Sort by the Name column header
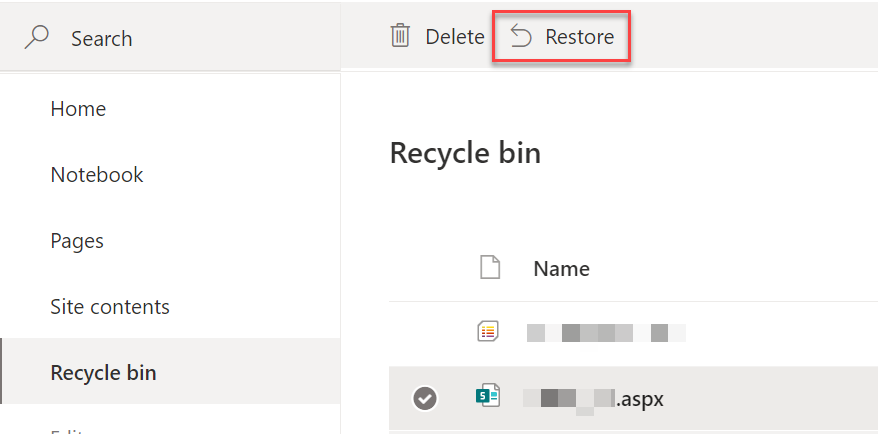This screenshot has height=434, width=878. pyautogui.click(x=561, y=269)
